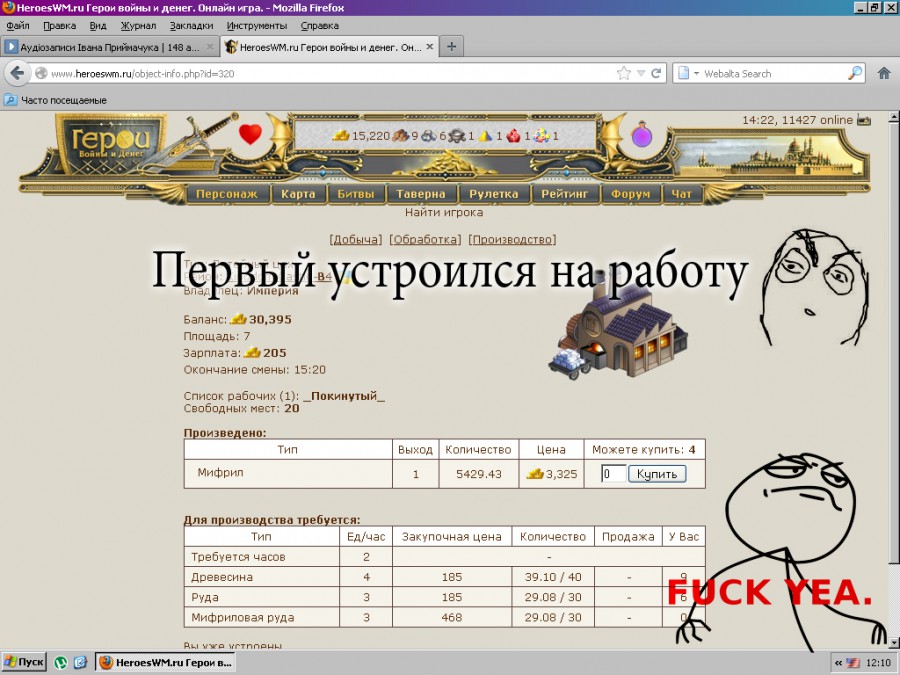Click the Купить button
The image size is (900, 675).
657,474
